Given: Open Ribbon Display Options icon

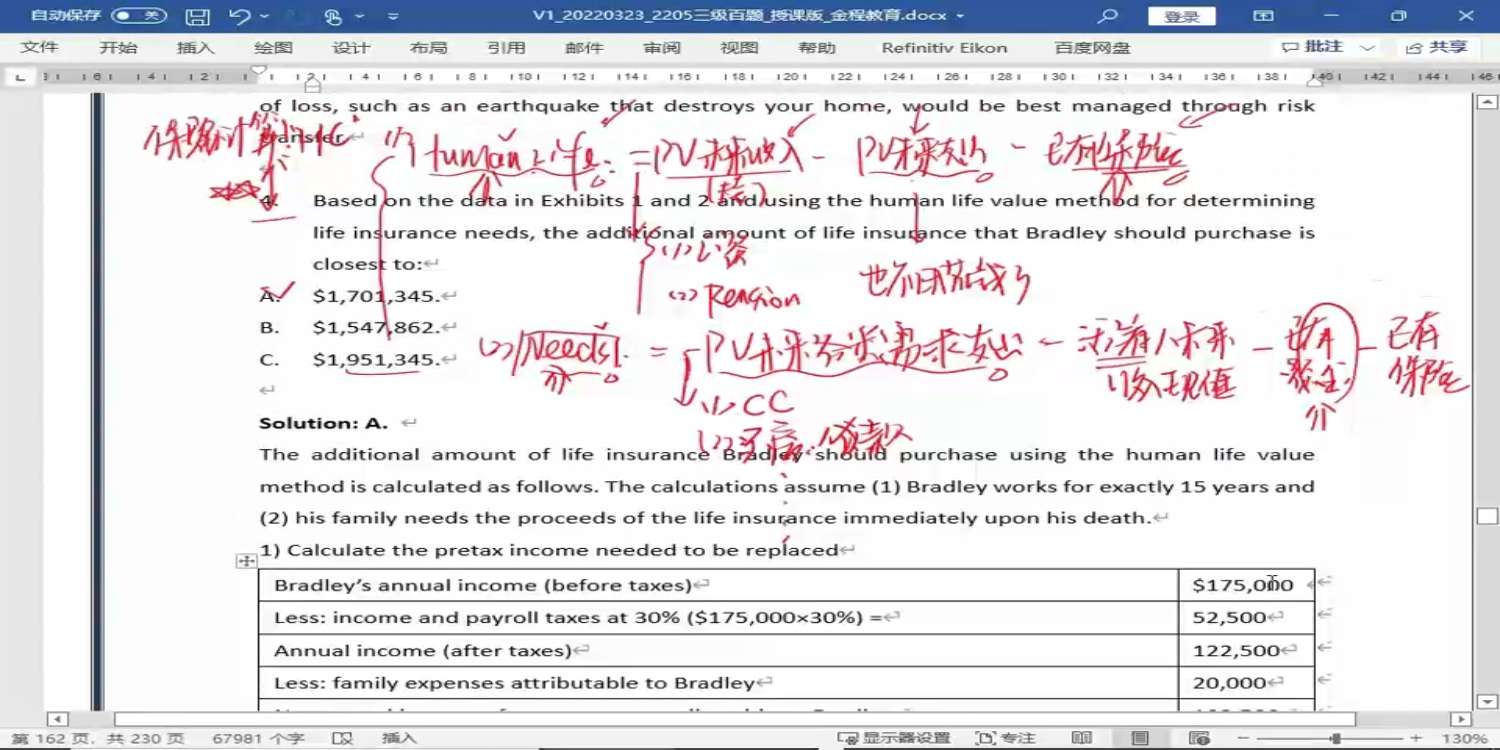Looking at the screenshot, I should click(x=1264, y=16).
